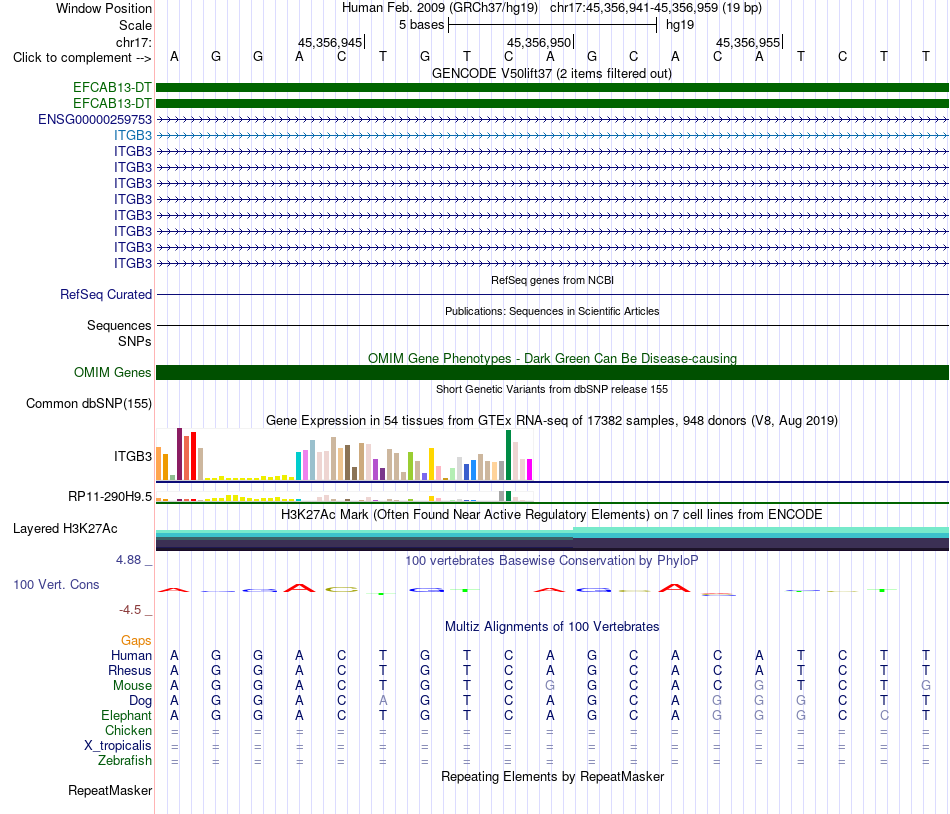Screen dimensions: 950x814
Task: Click the chr17: ruler label
Action: pos(133,42)
